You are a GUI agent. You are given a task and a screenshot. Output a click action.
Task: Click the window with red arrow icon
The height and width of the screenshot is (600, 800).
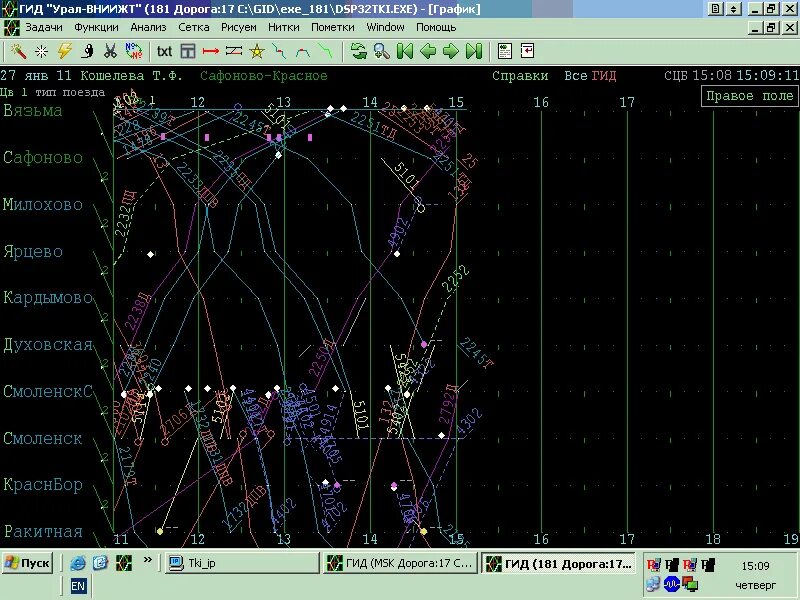528,51
